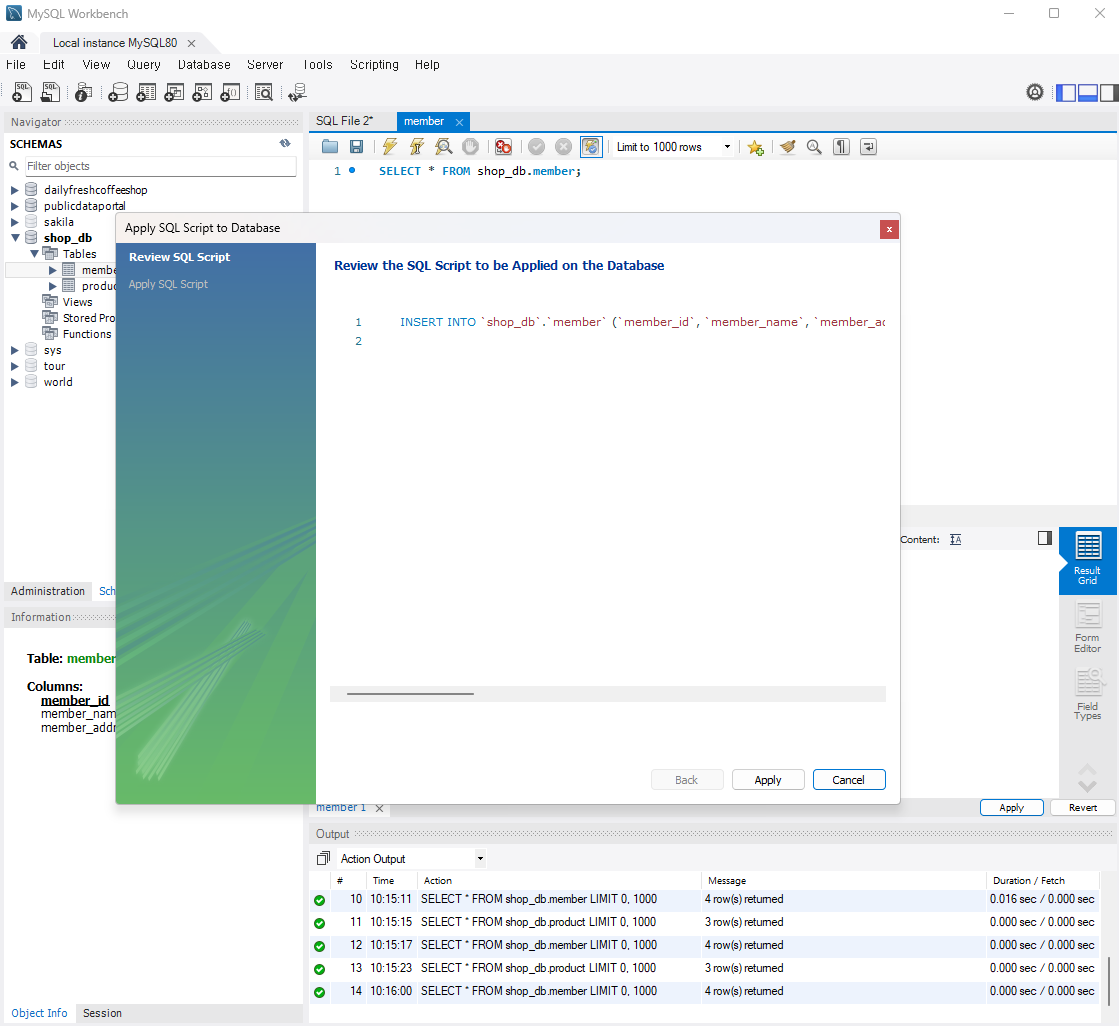Create new stored procedure icon

click(202, 92)
